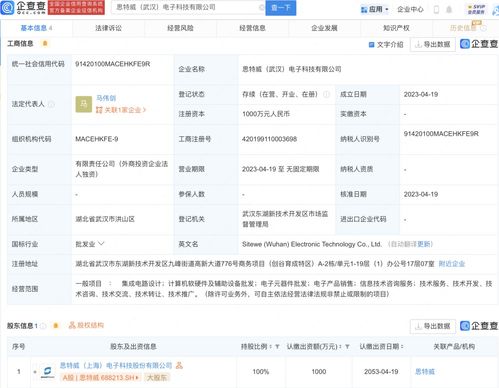Select the registration number 420199110003698
Screen dimensions: 499x388
269,139
